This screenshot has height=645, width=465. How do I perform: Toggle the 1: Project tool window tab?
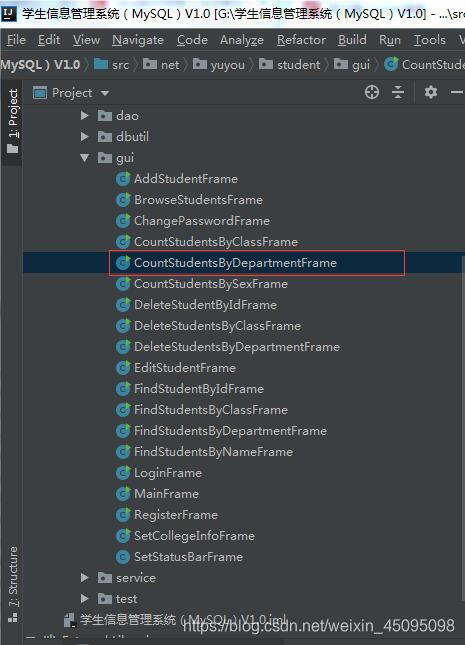(x=12, y=121)
